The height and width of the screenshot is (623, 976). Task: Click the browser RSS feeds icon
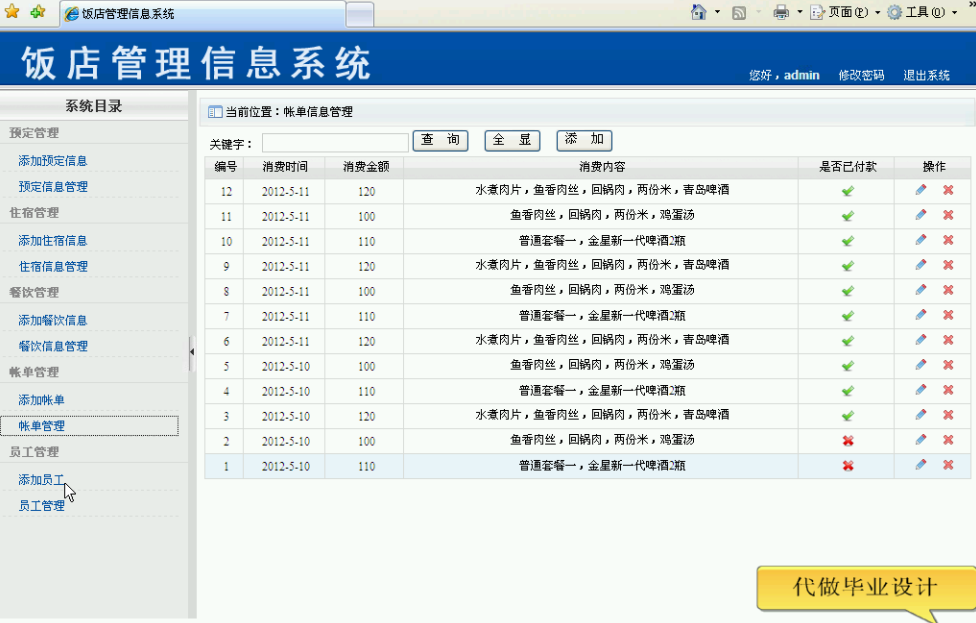click(x=739, y=12)
